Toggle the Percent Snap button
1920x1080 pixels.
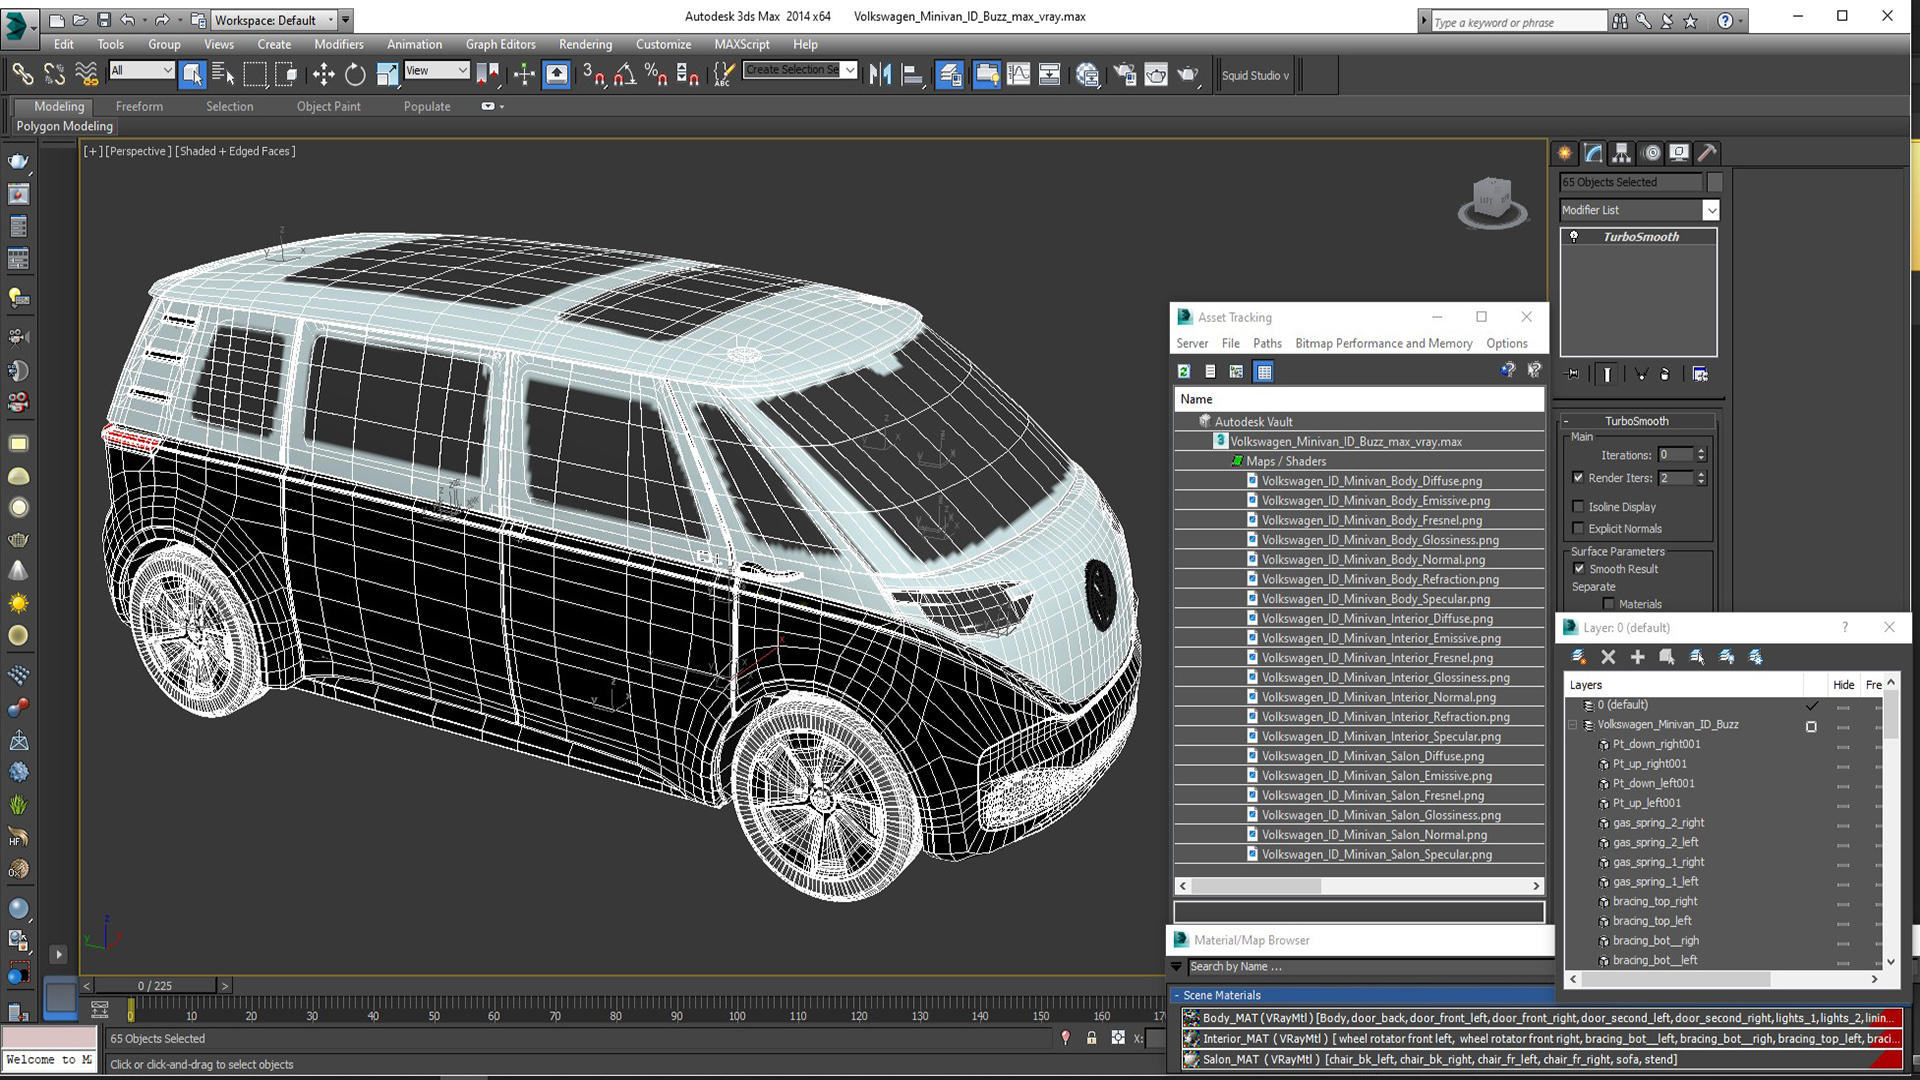coord(656,74)
